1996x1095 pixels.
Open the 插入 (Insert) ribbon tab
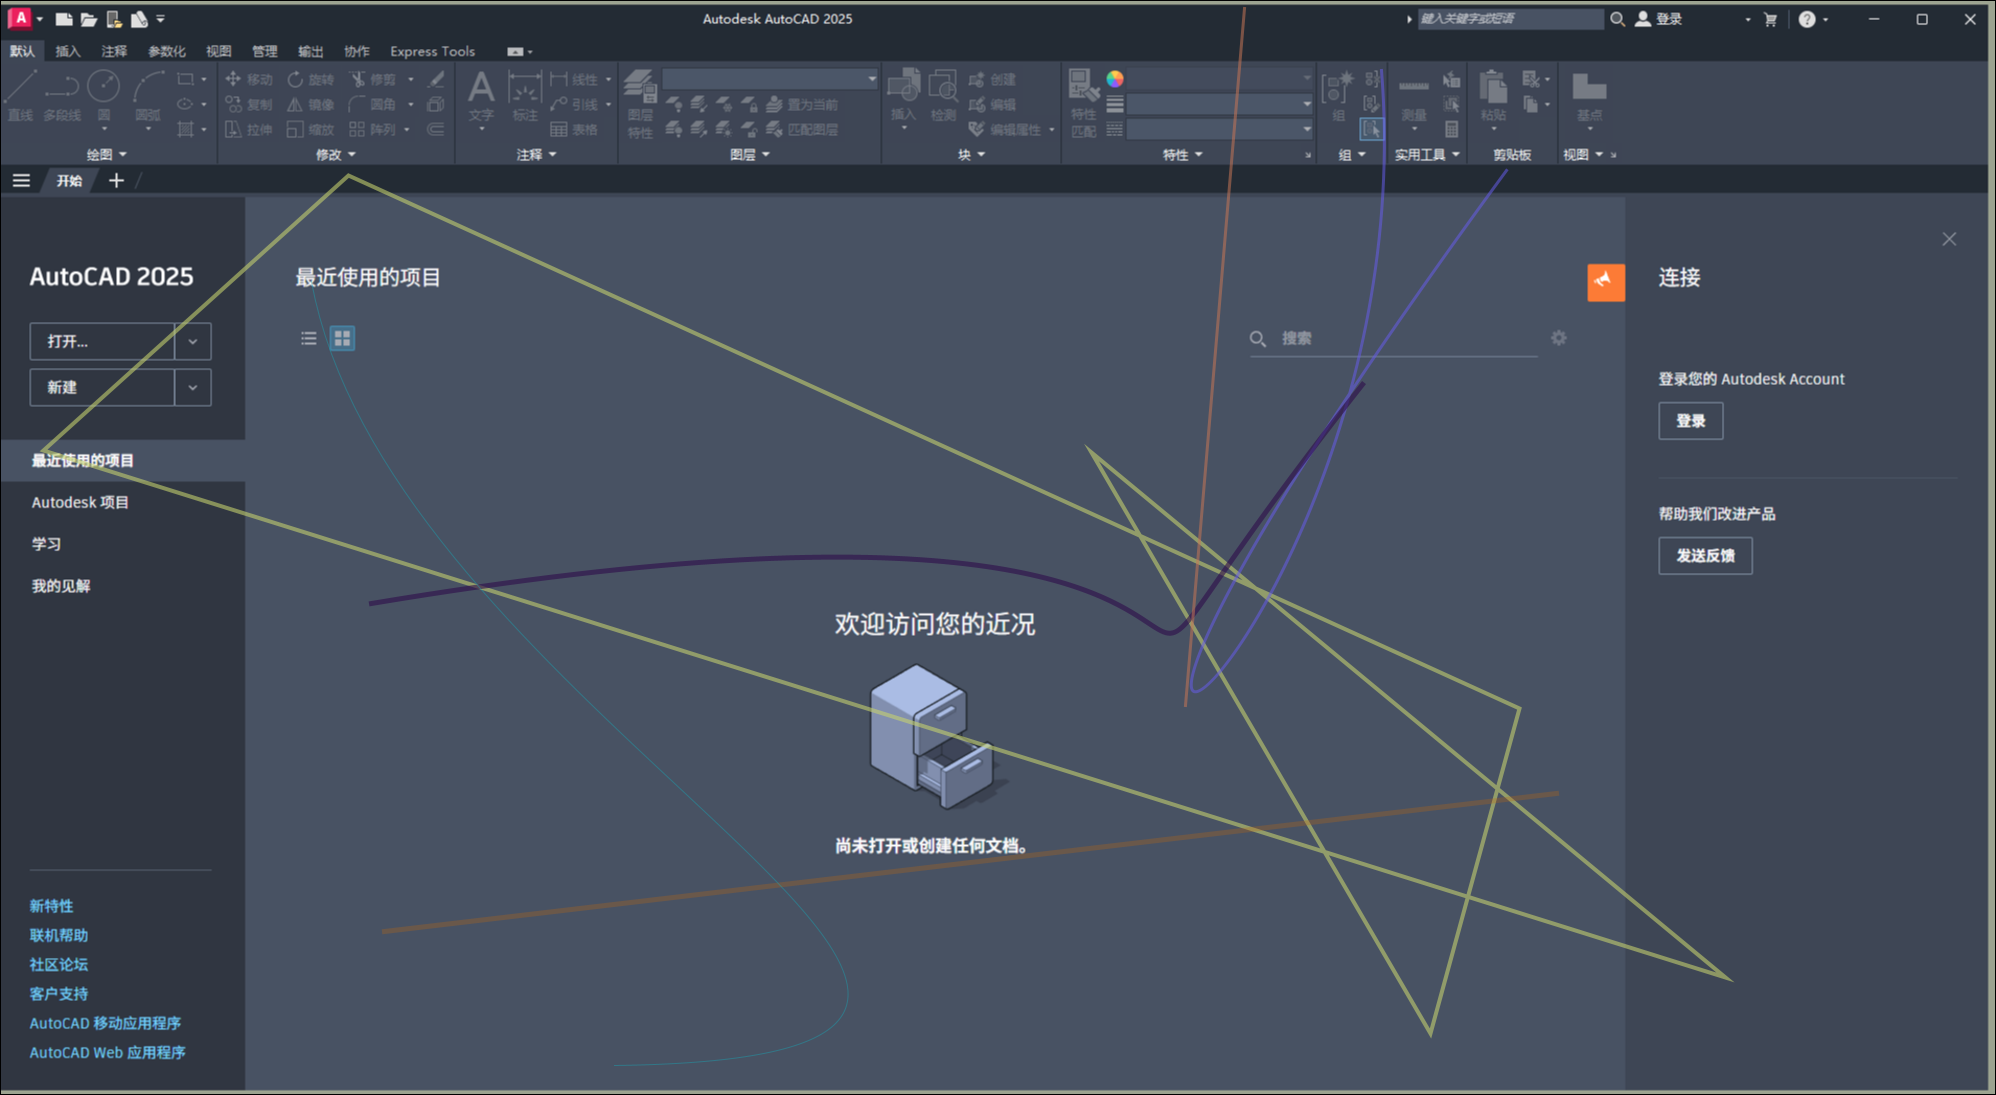pyautogui.click(x=67, y=51)
